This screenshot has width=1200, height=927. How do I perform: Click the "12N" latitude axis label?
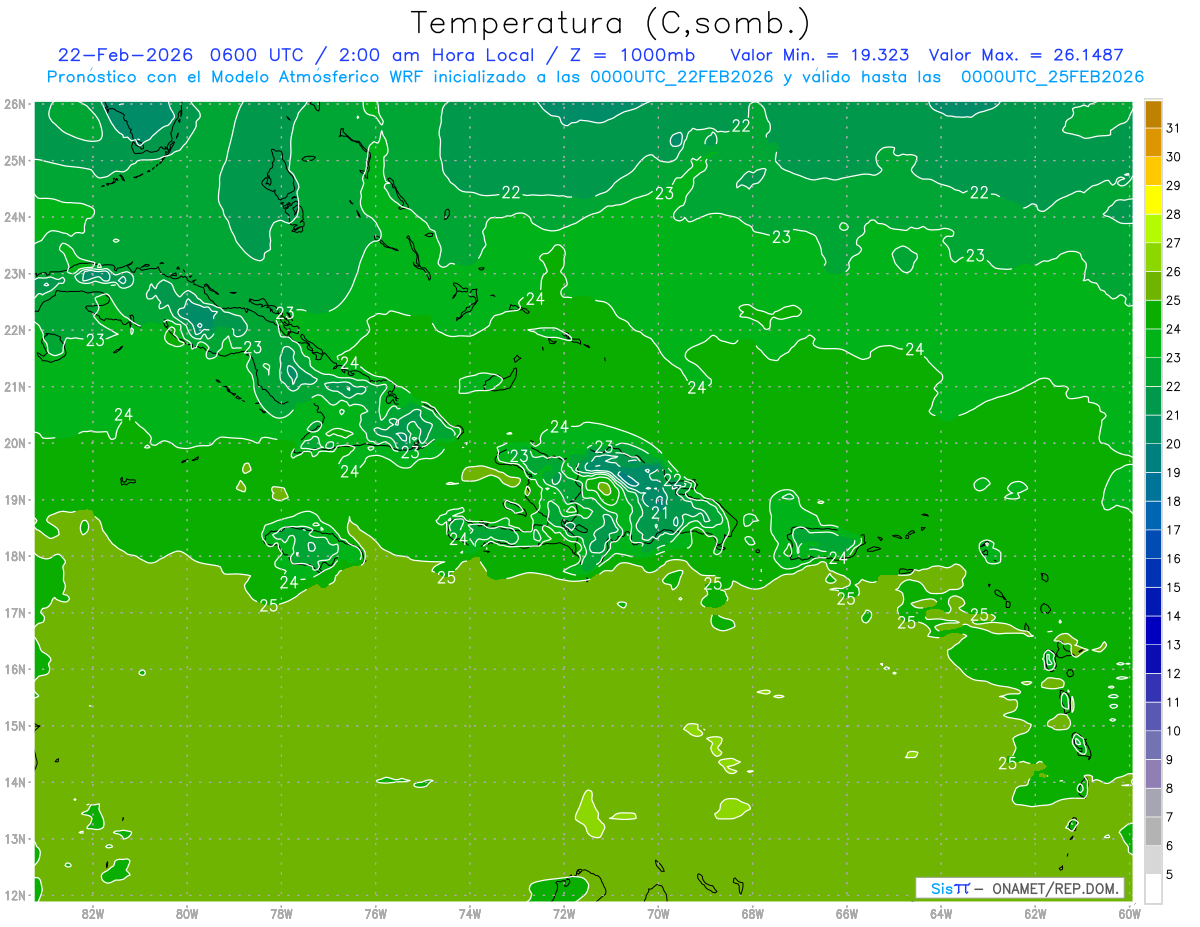[14, 895]
